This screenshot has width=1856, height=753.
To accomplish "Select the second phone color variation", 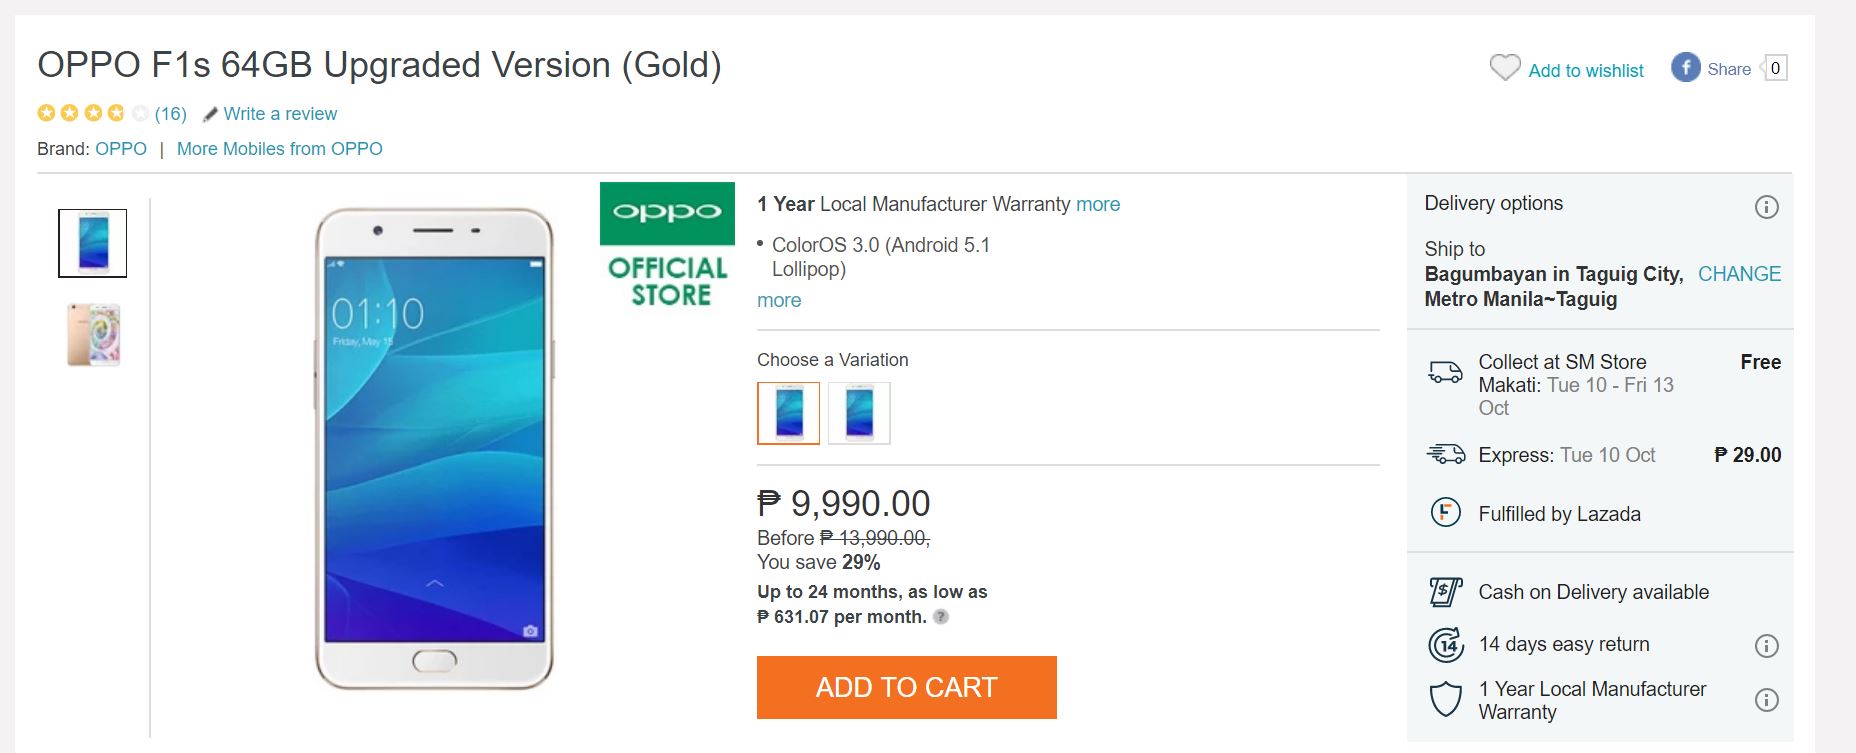I will coord(859,413).
